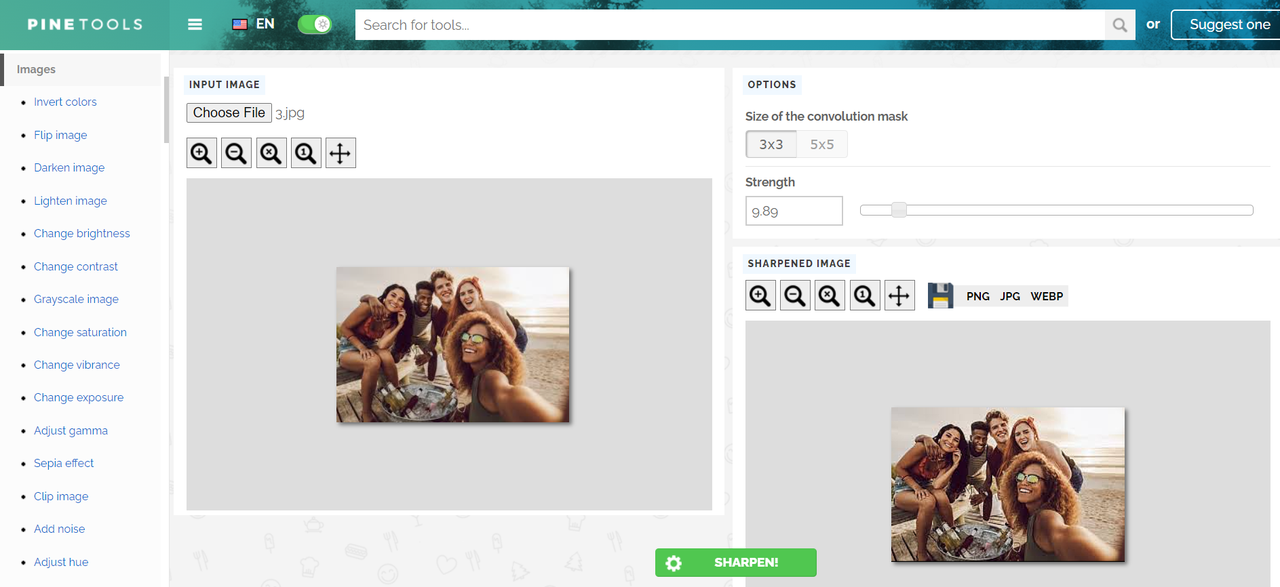Click the Strength label text
This screenshot has height=587, width=1280.
pos(770,182)
